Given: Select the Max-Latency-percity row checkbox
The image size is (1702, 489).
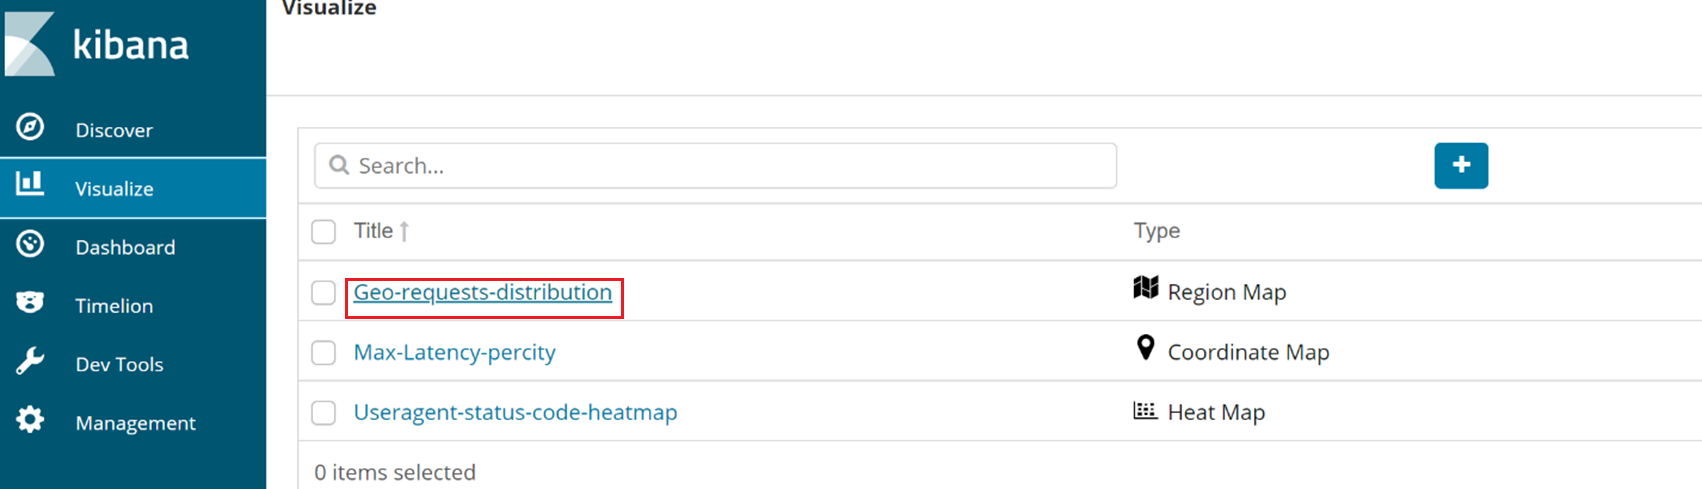Looking at the screenshot, I should (x=323, y=352).
